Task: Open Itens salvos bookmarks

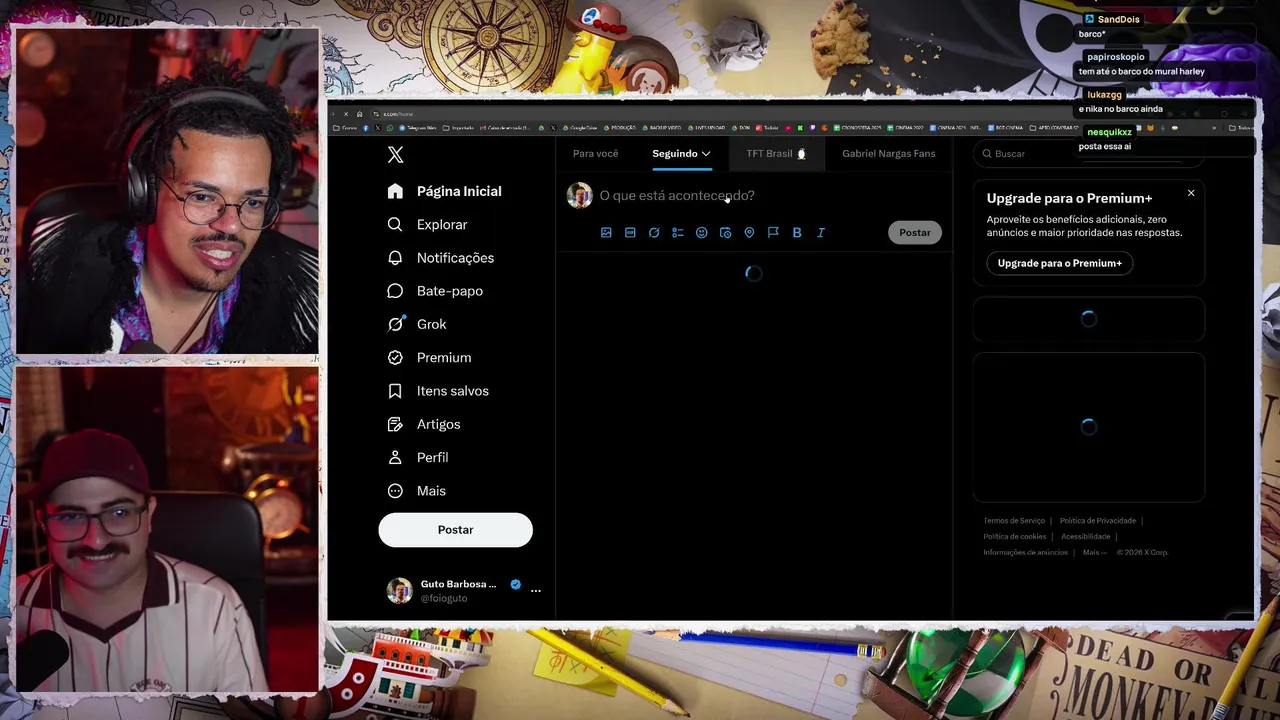Action: coord(438,391)
